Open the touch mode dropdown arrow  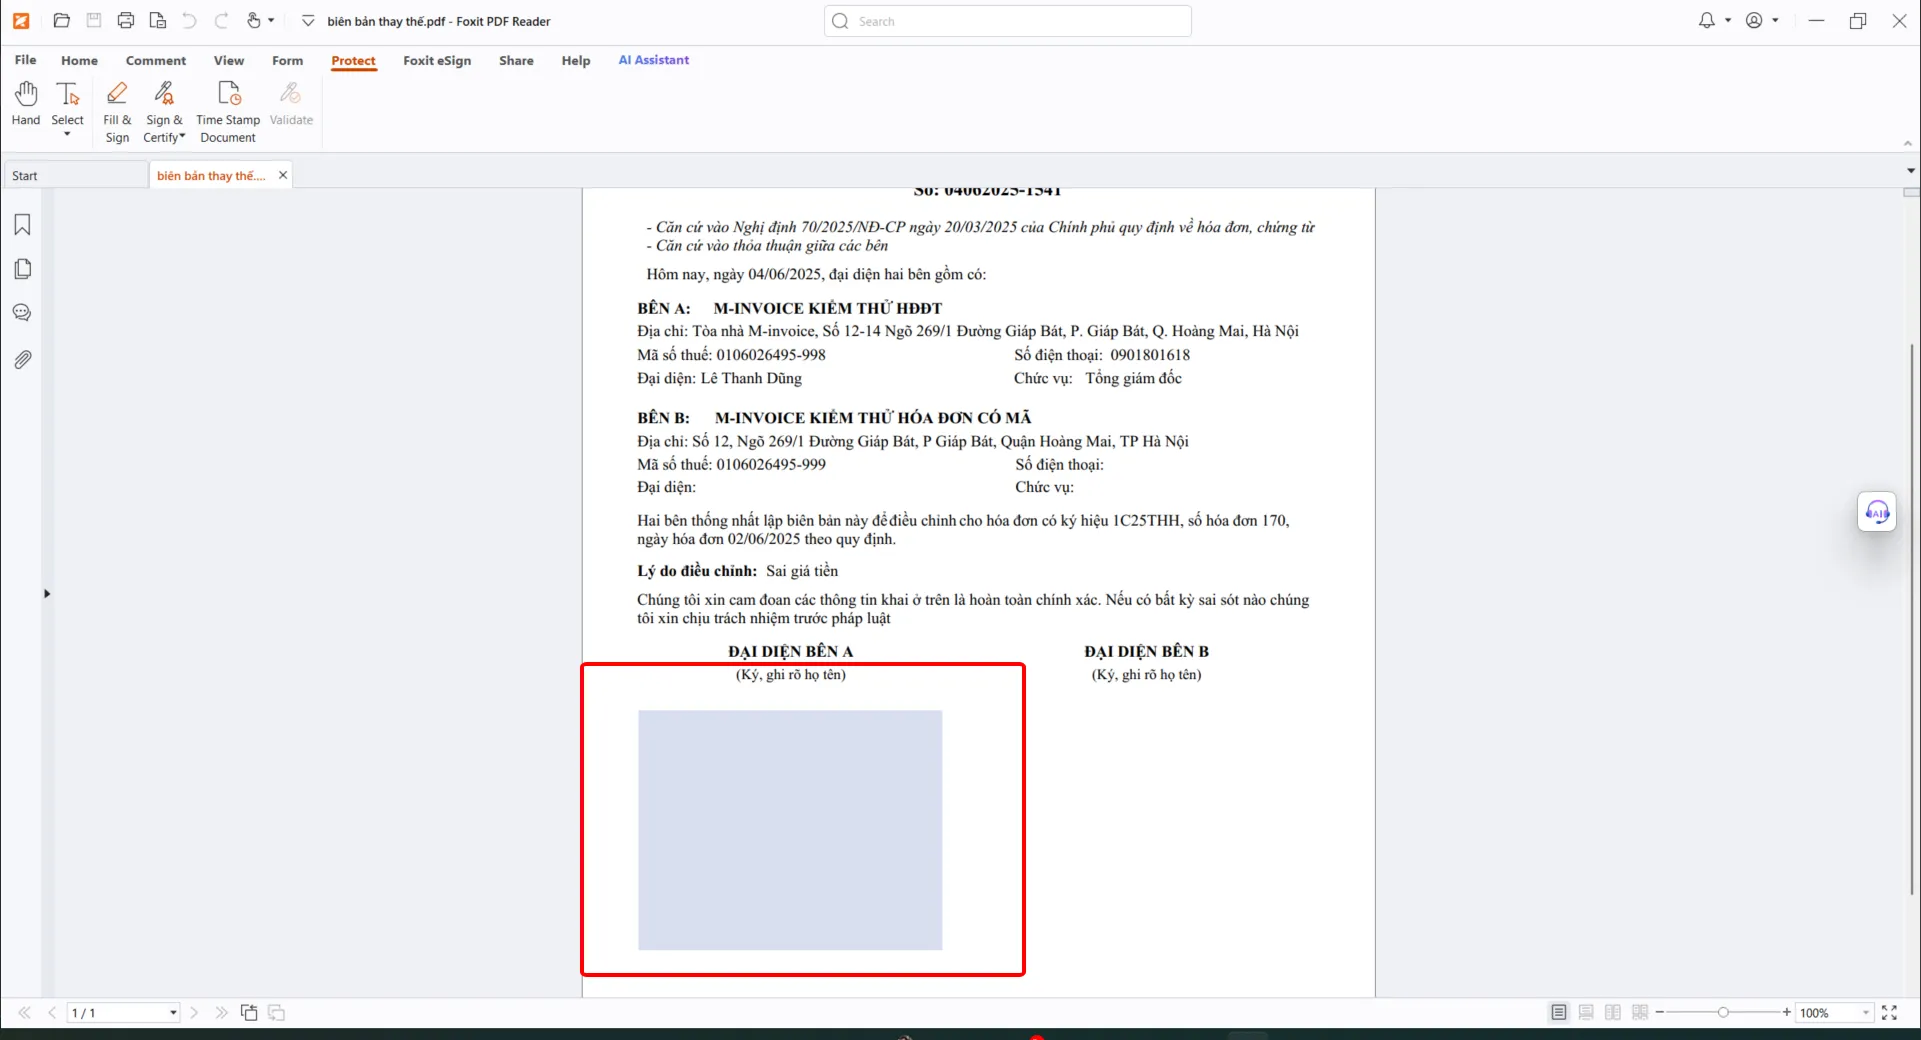pyautogui.click(x=271, y=21)
